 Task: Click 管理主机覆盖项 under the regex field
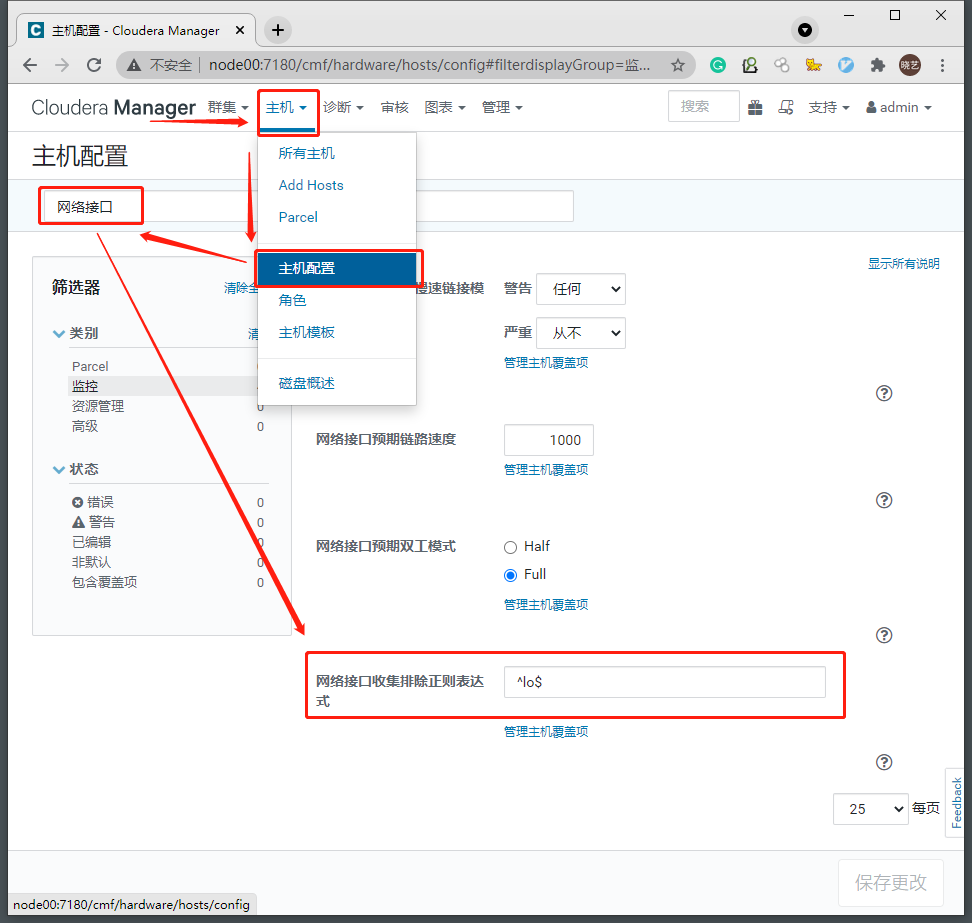546,731
